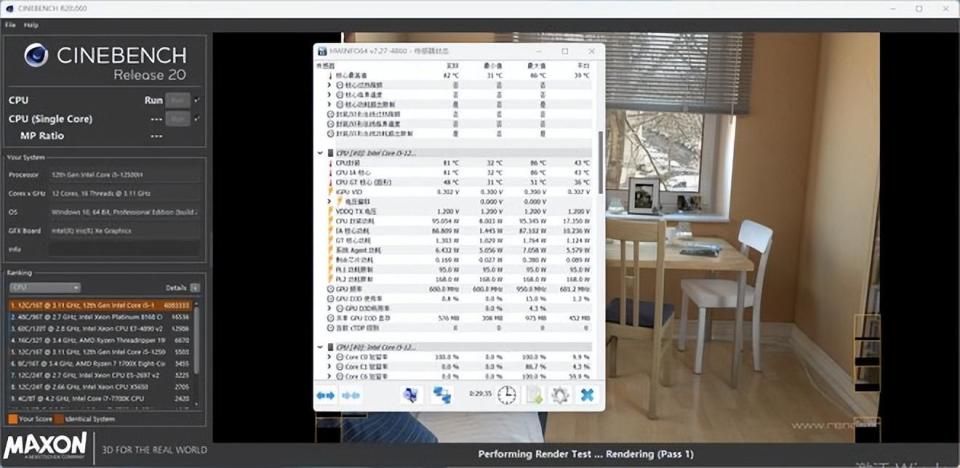Open the Ranking CPU dropdown
This screenshot has width=960, height=468.
(45, 287)
